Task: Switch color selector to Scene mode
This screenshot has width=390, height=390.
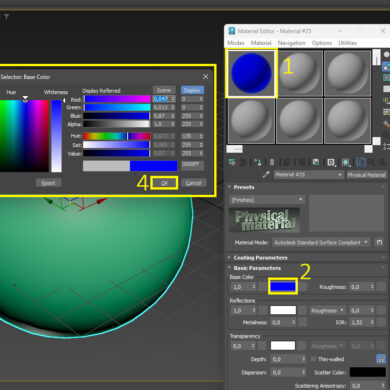Action: [164, 90]
